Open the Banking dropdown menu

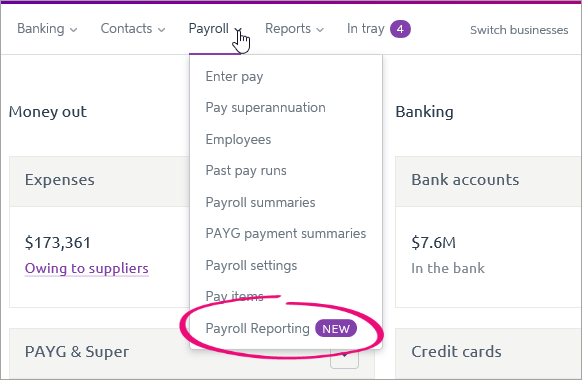coord(47,29)
